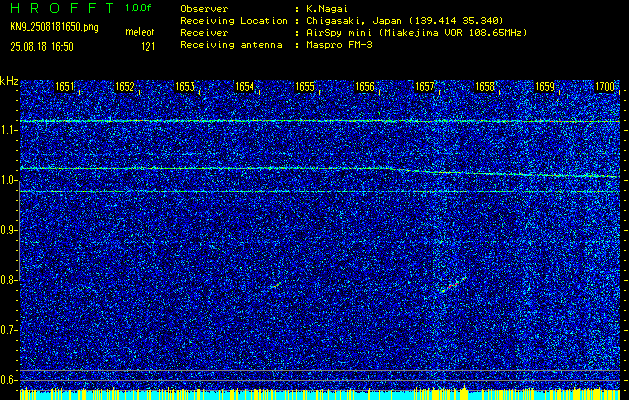The width and height of the screenshot is (629, 400).
Task: Click the 1700 time marker
Action: 605,87
